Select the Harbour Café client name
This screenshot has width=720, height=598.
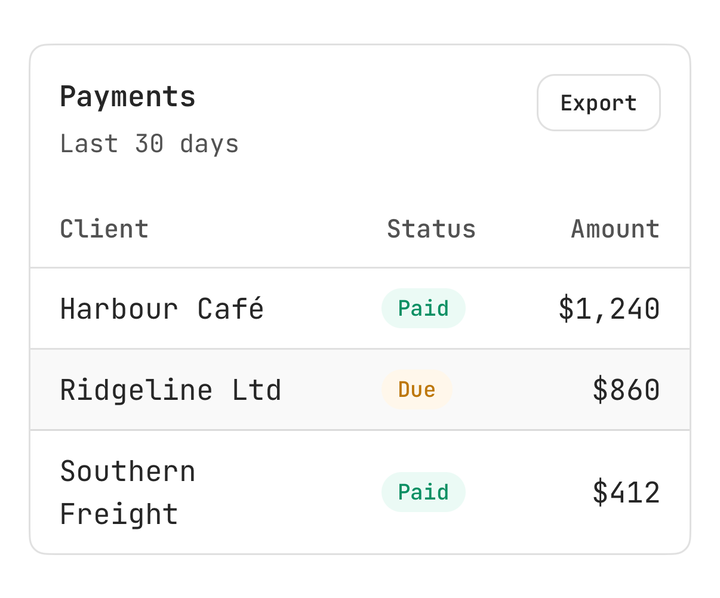click(162, 309)
